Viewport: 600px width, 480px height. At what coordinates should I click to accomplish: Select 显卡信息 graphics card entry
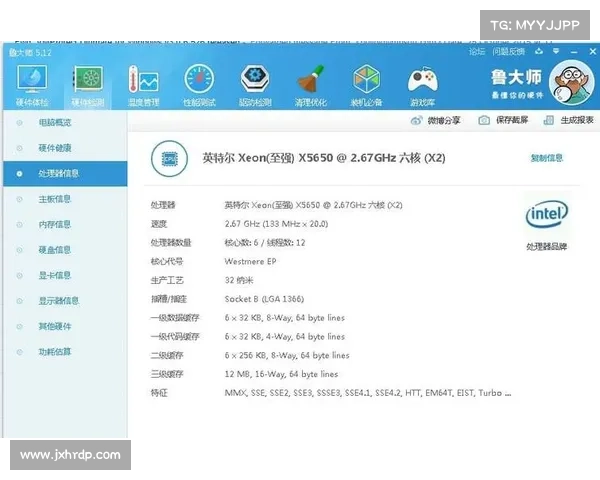[x=54, y=275]
